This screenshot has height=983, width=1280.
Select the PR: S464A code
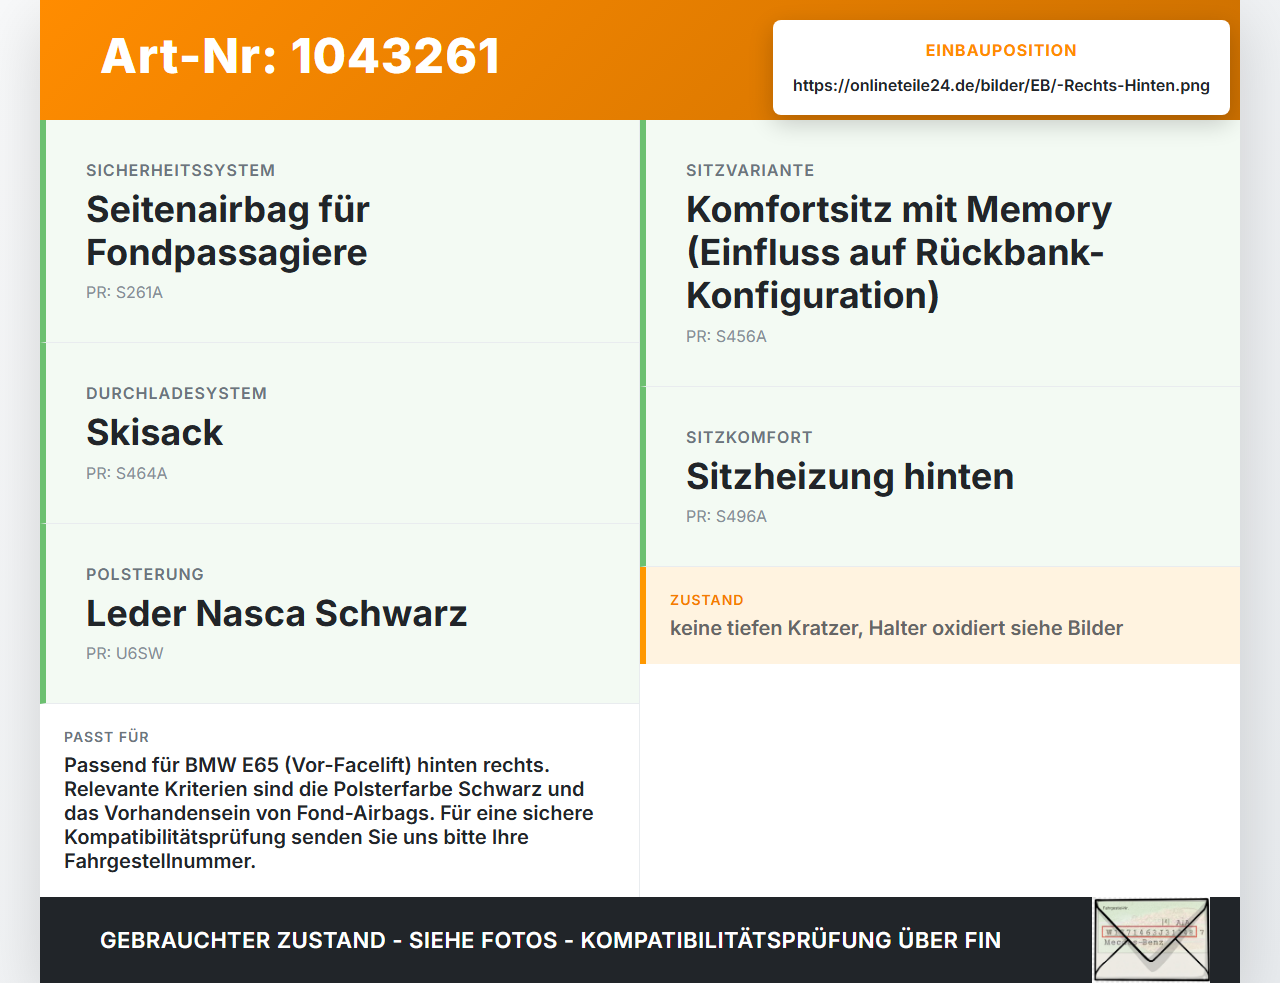(126, 474)
